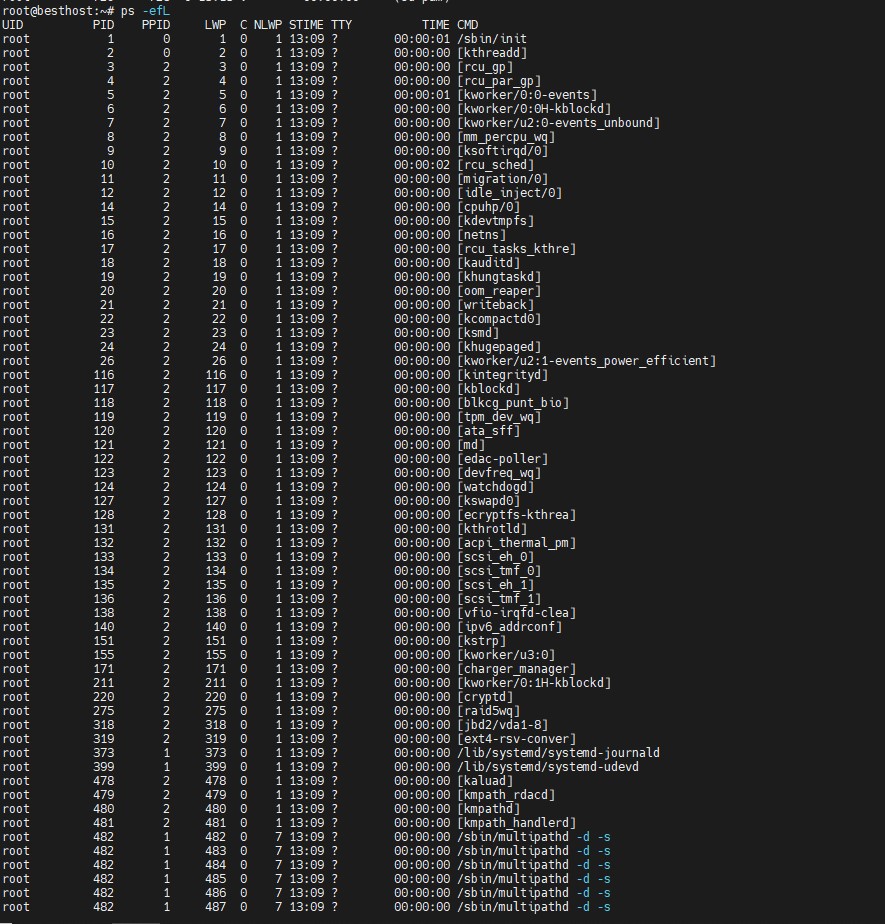
Task: Select the systemd-journald command path
Action: [x=558, y=753]
